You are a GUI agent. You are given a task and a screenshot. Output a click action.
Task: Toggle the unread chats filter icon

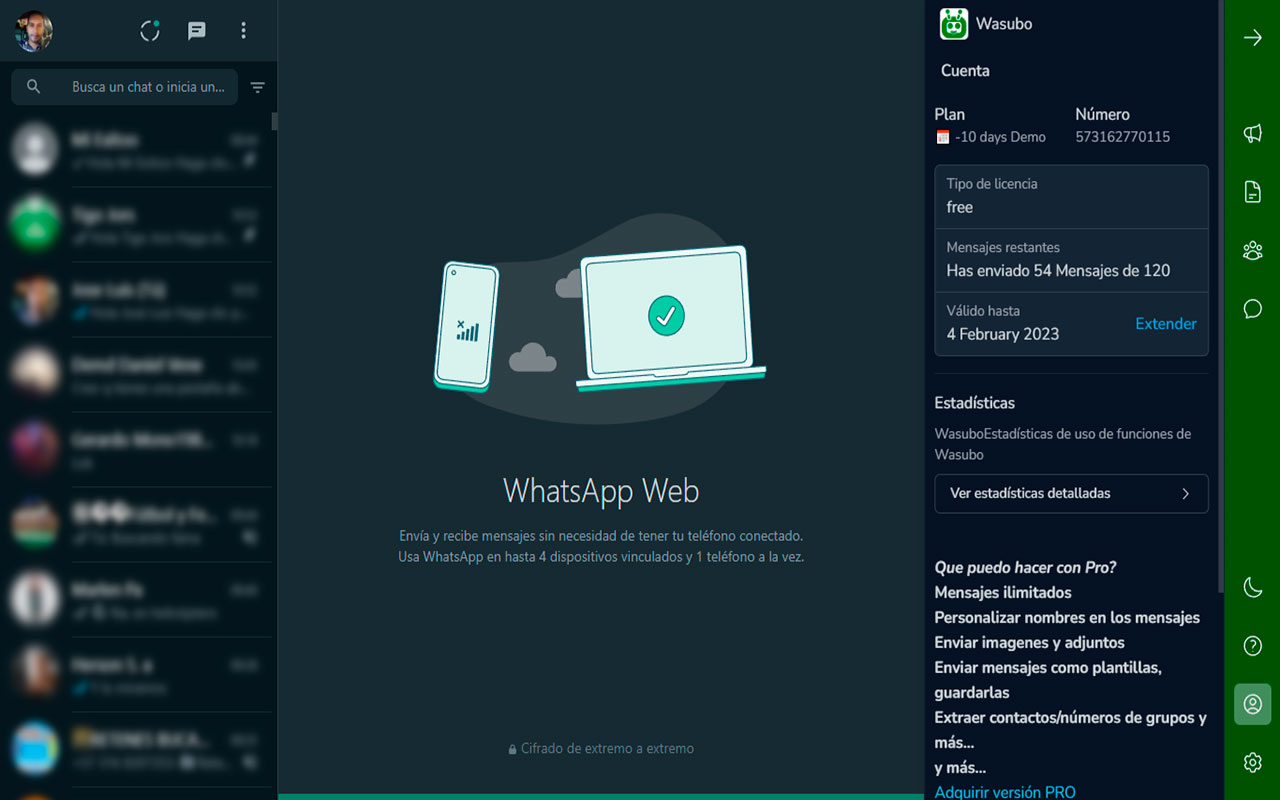pos(257,88)
